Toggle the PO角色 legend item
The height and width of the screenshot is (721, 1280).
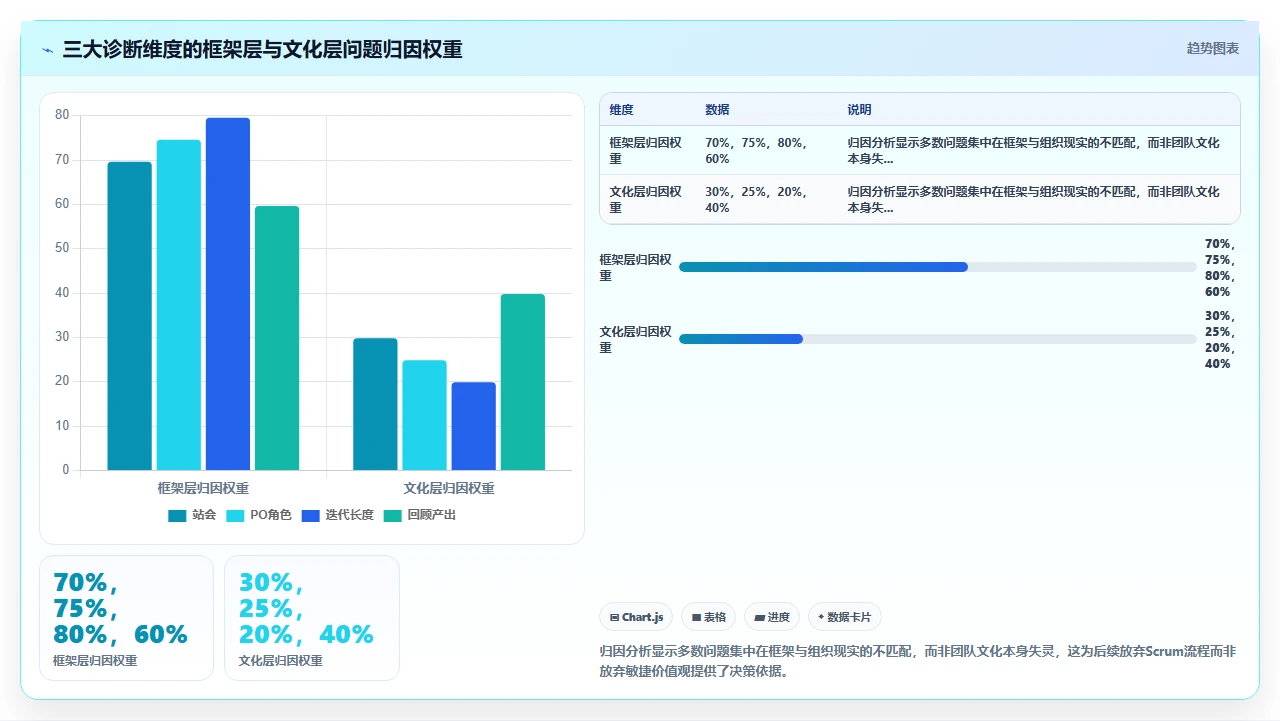(259, 515)
